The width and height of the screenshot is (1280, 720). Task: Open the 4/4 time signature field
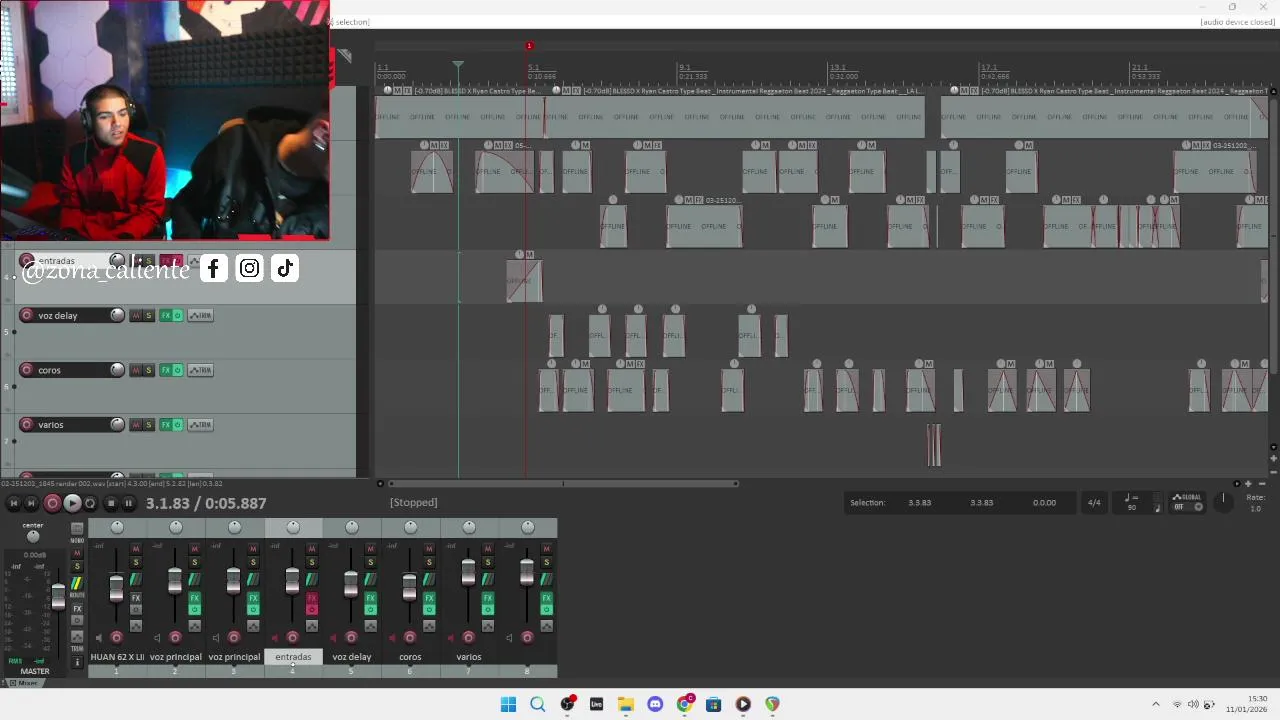click(1094, 503)
